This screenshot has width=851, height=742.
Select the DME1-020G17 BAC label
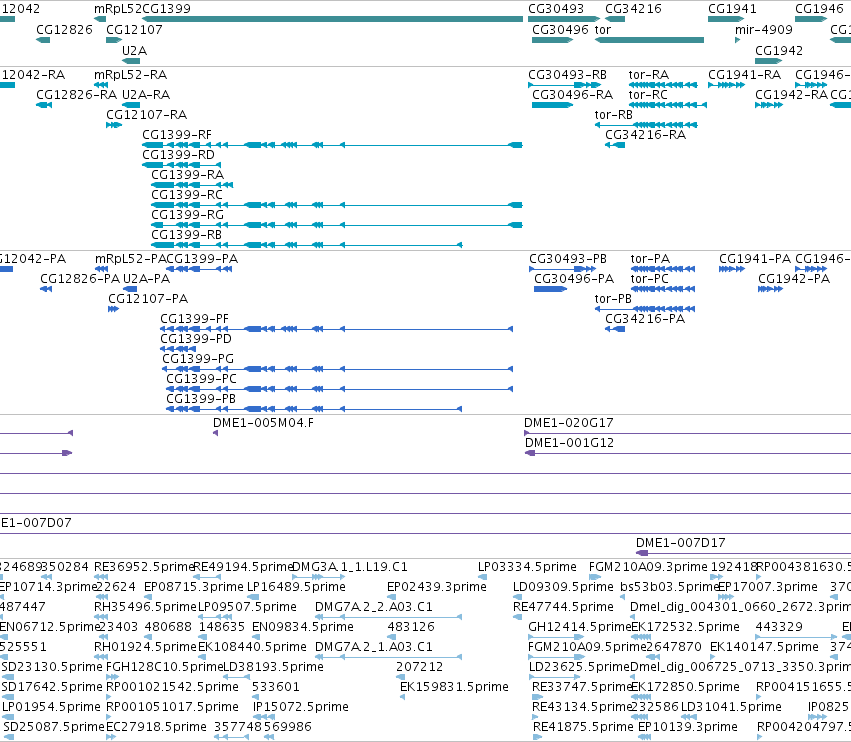pyautogui.click(x=568, y=423)
